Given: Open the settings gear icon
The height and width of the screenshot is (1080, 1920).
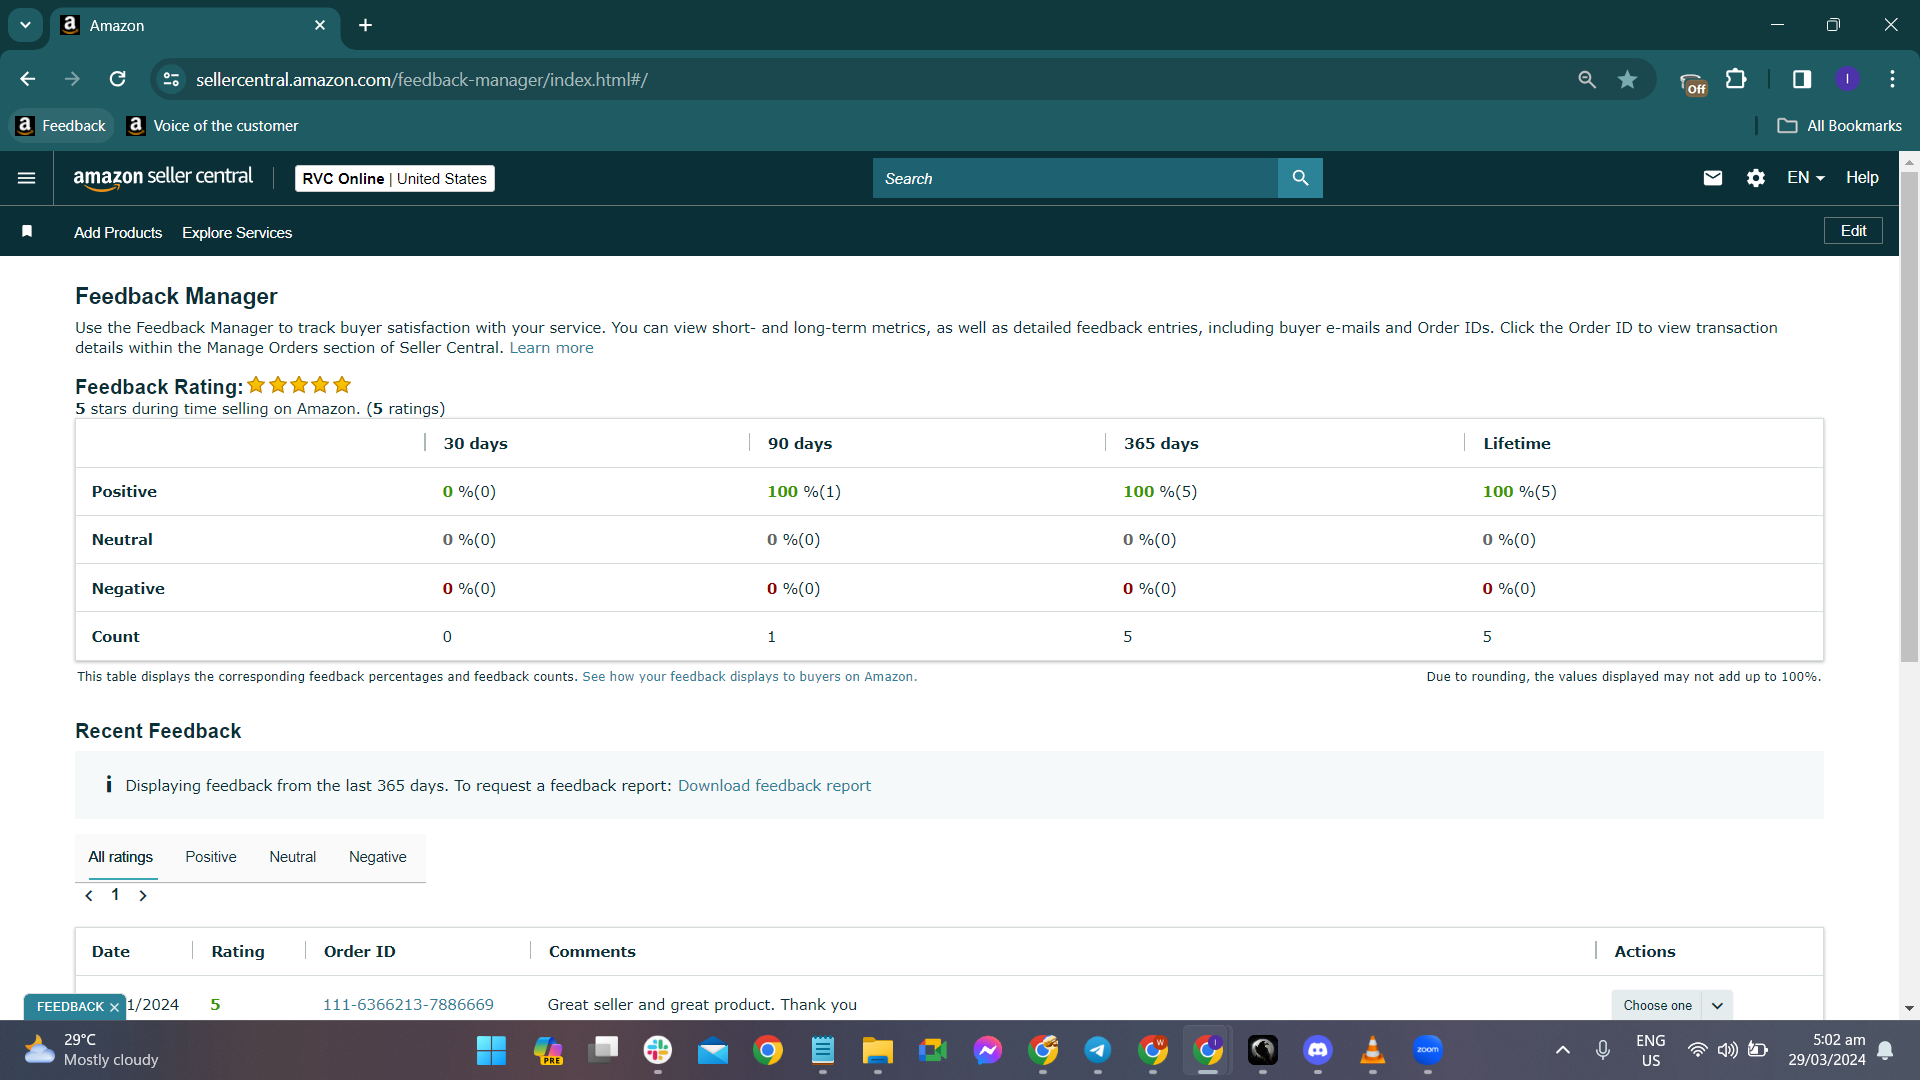Looking at the screenshot, I should click(1756, 178).
